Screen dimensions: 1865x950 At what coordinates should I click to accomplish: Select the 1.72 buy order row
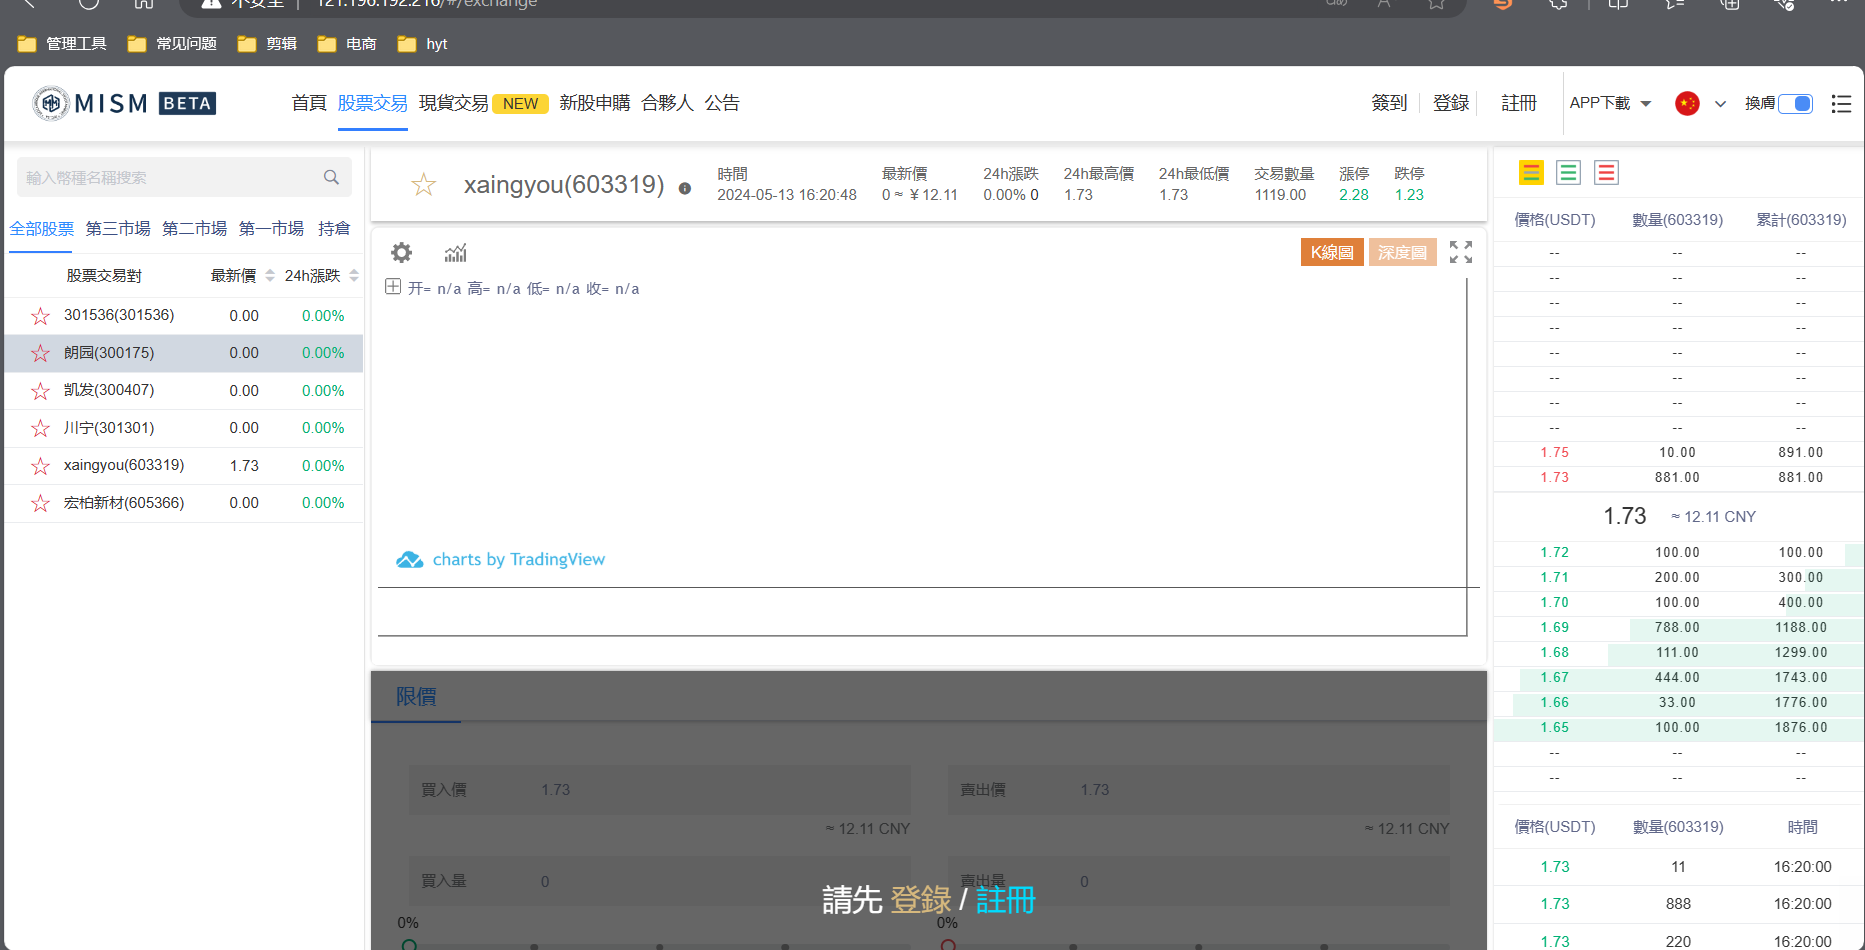click(1678, 553)
